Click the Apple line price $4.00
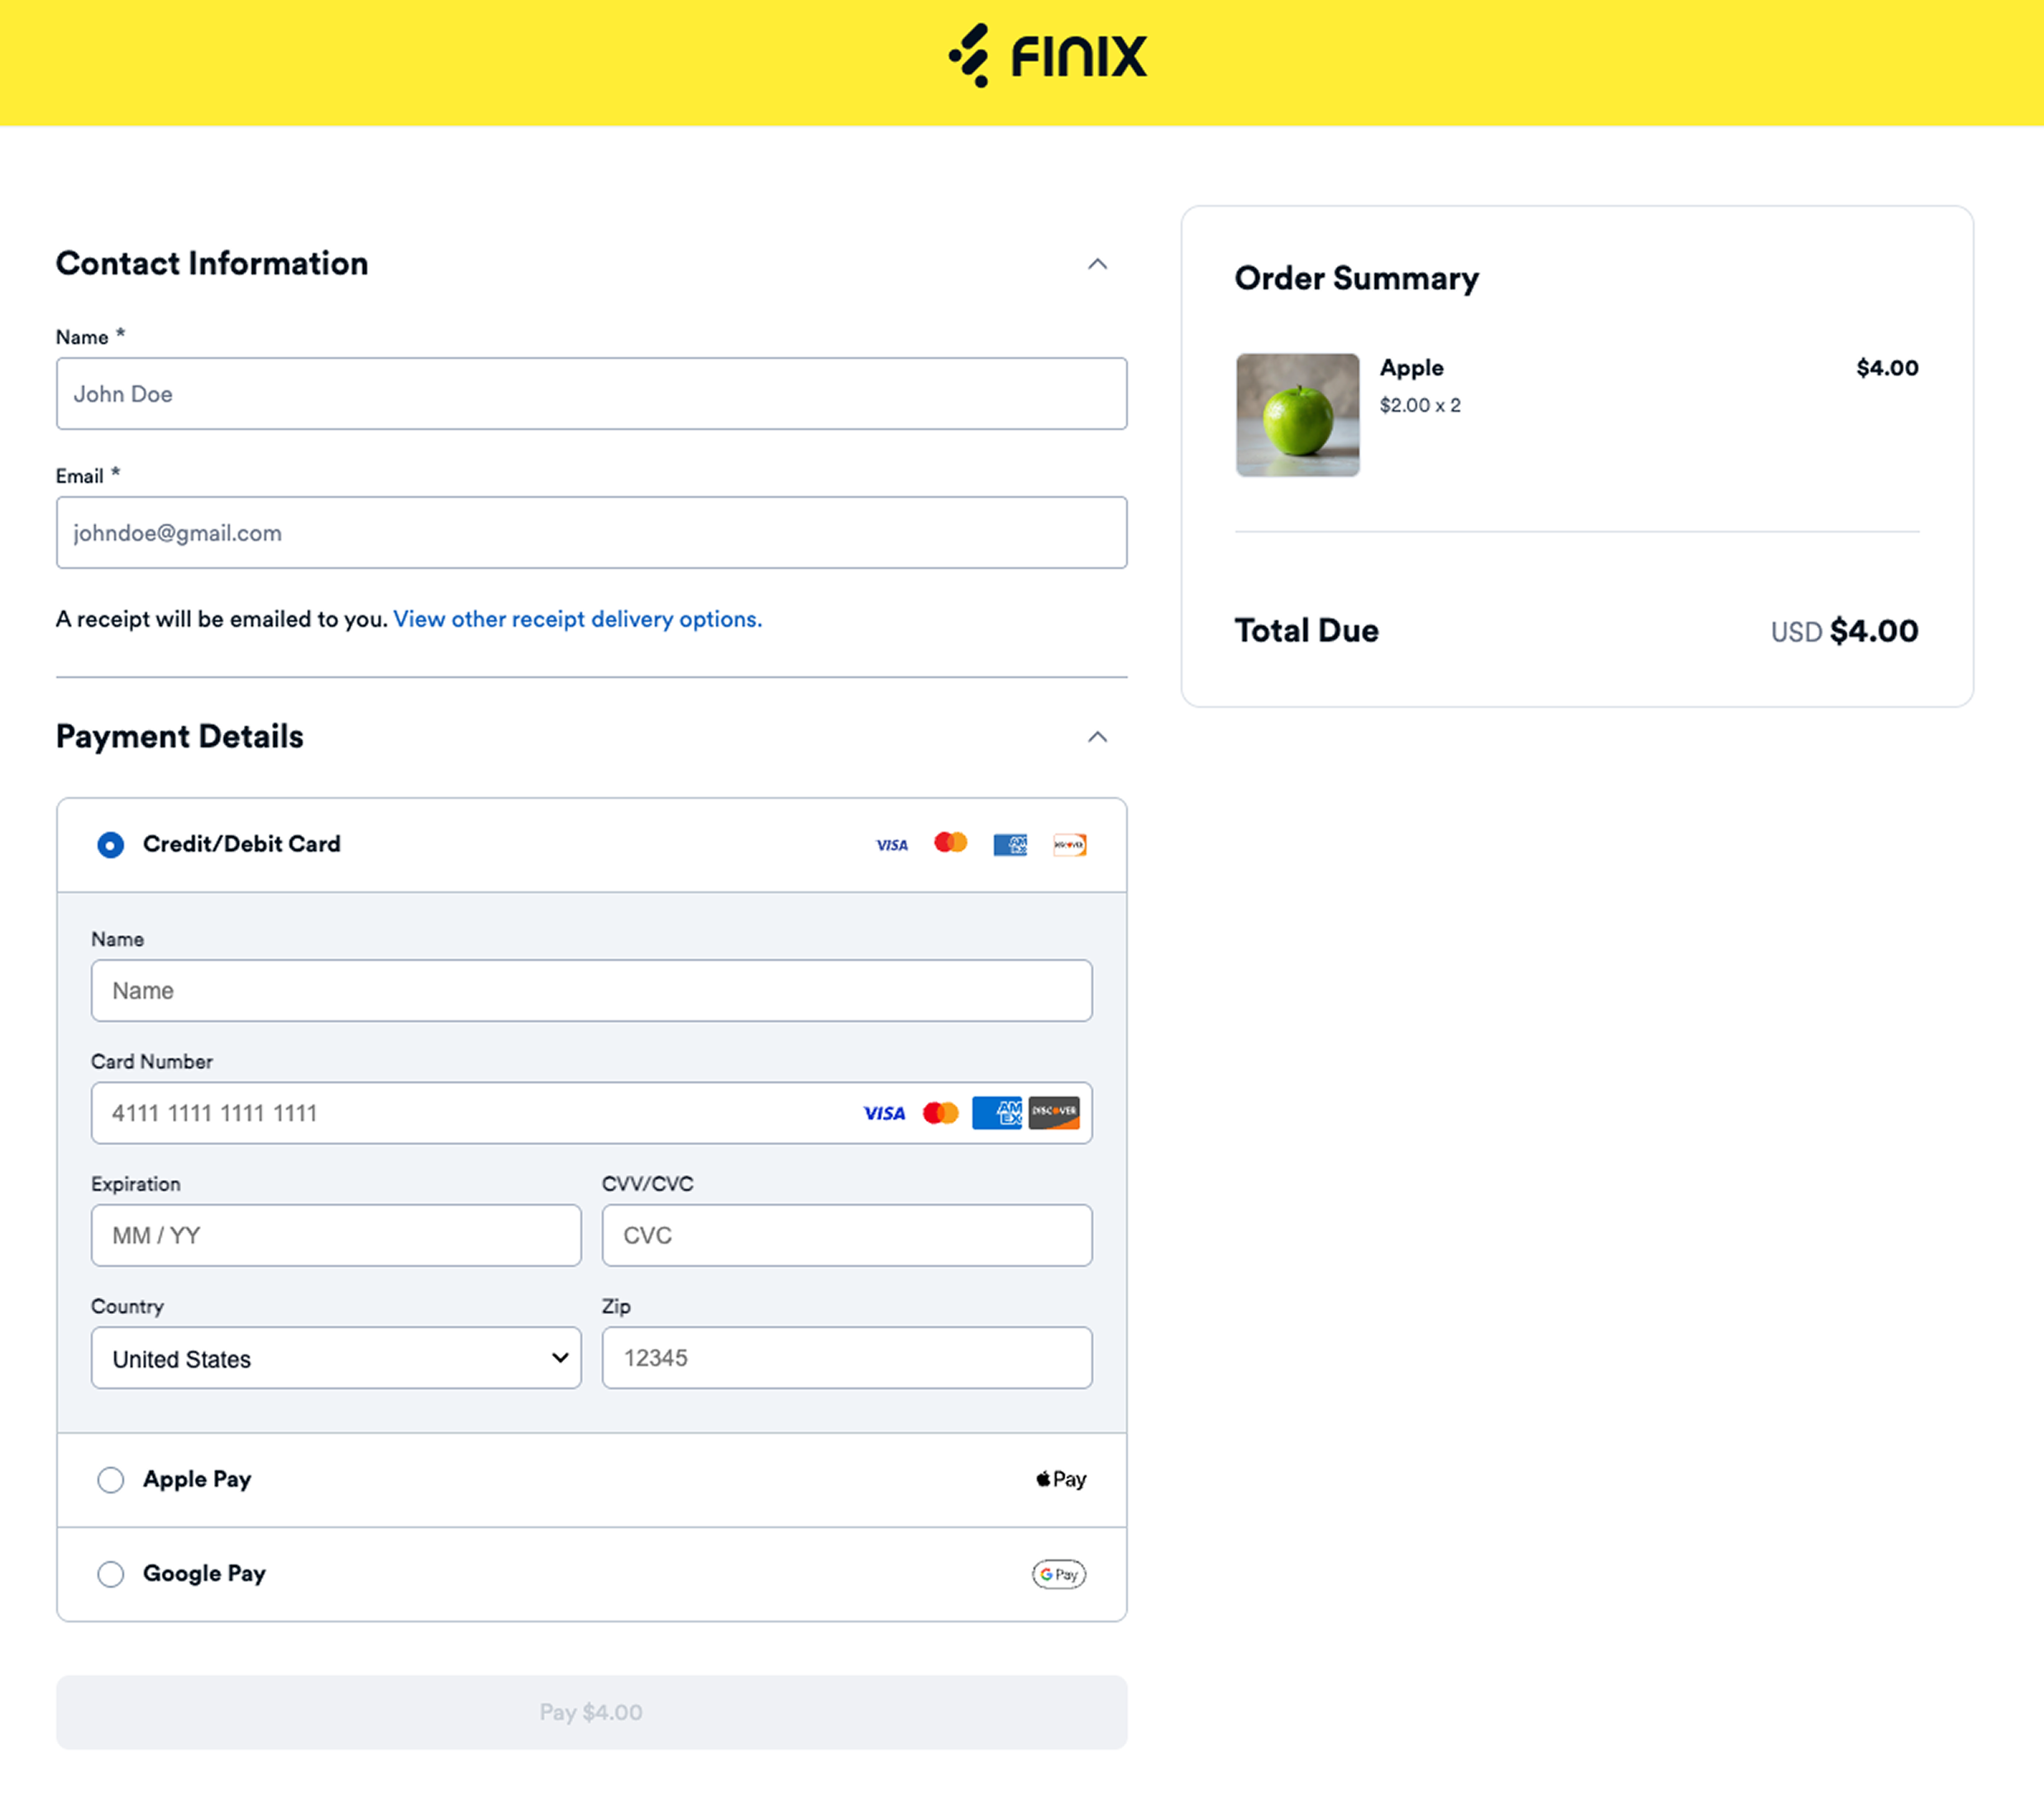This screenshot has width=2044, height=1796. 1887,368
